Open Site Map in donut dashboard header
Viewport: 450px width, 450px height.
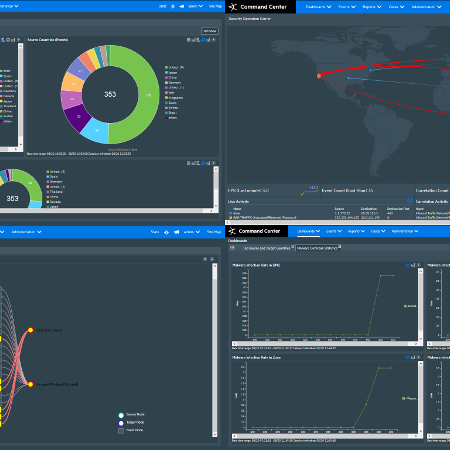215,6
